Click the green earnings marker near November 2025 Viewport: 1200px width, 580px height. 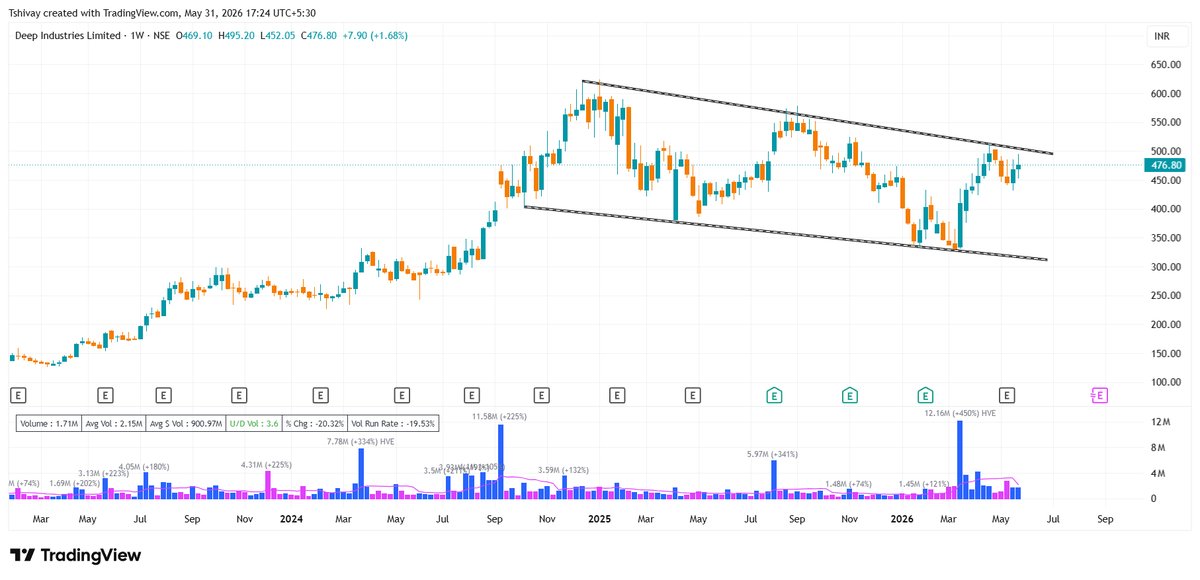[x=849, y=395]
